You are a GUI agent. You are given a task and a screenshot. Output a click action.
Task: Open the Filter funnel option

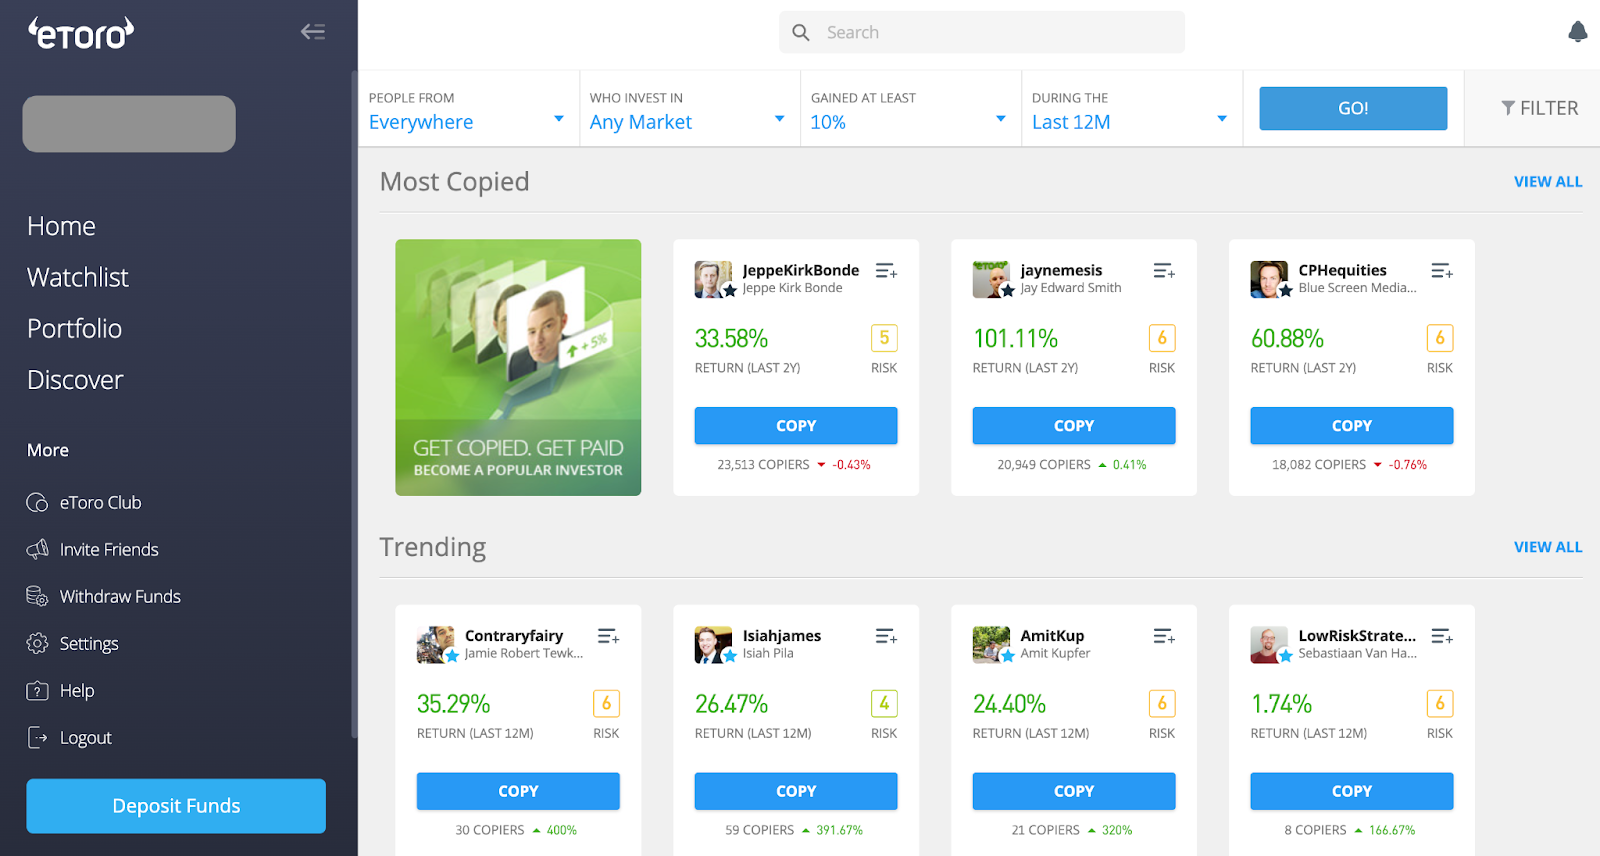[x=1539, y=108]
